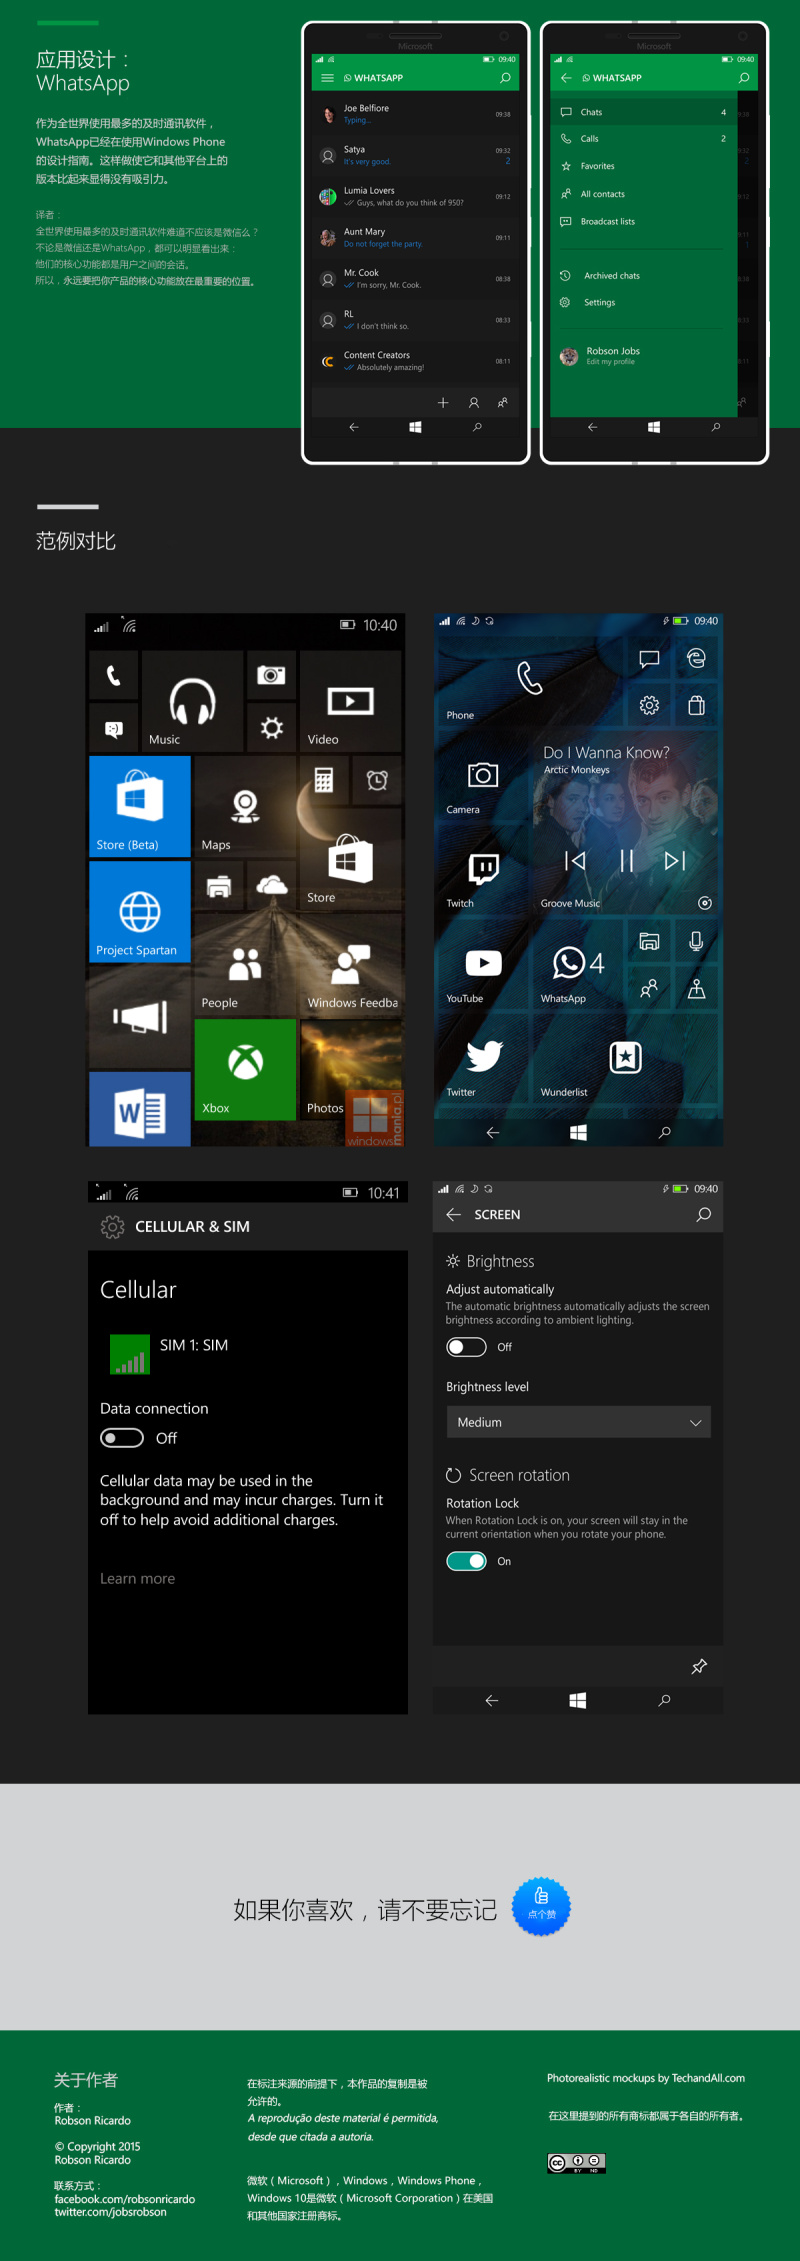Viewport: 800px width, 2261px height.
Task: Open the alarm clock tile
Action: pos(377,780)
